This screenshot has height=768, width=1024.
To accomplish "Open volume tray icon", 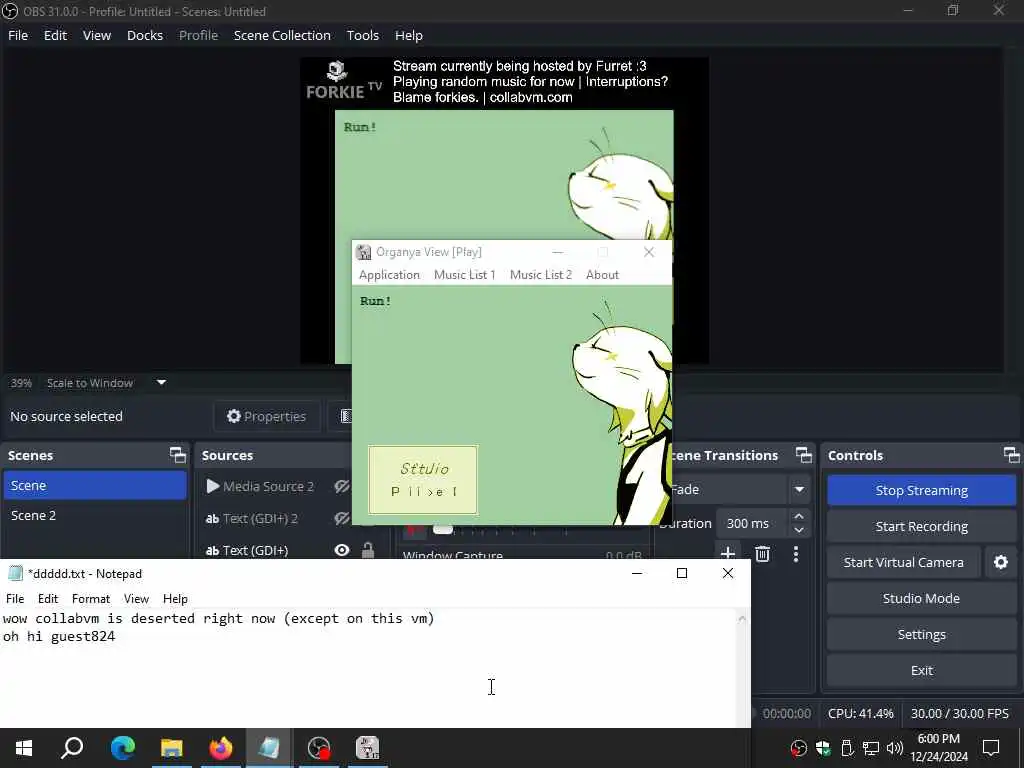I will (x=895, y=748).
